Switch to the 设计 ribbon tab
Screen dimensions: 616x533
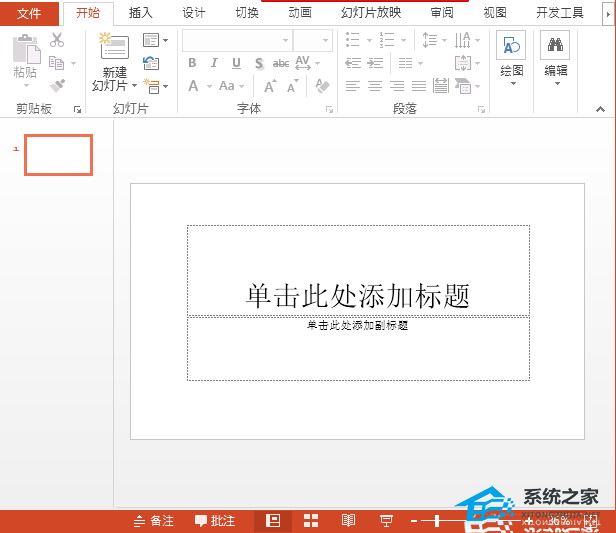[194, 13]
